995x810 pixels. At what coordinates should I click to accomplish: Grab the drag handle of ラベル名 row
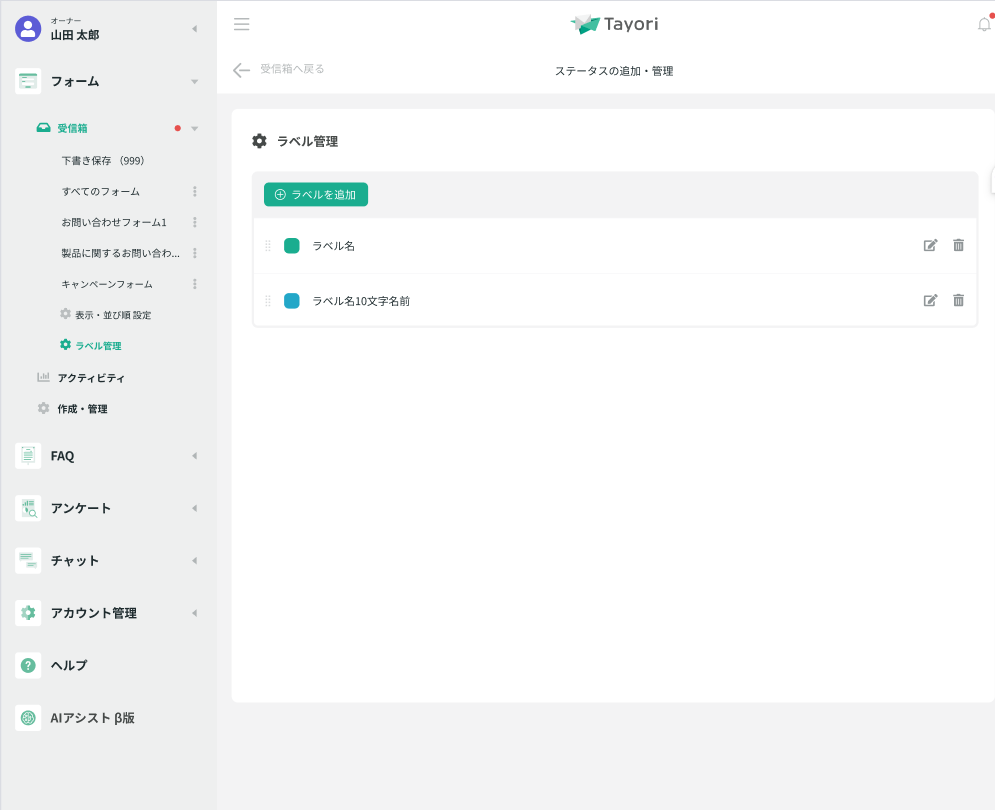pyautogui.click(x=268, y=246)
